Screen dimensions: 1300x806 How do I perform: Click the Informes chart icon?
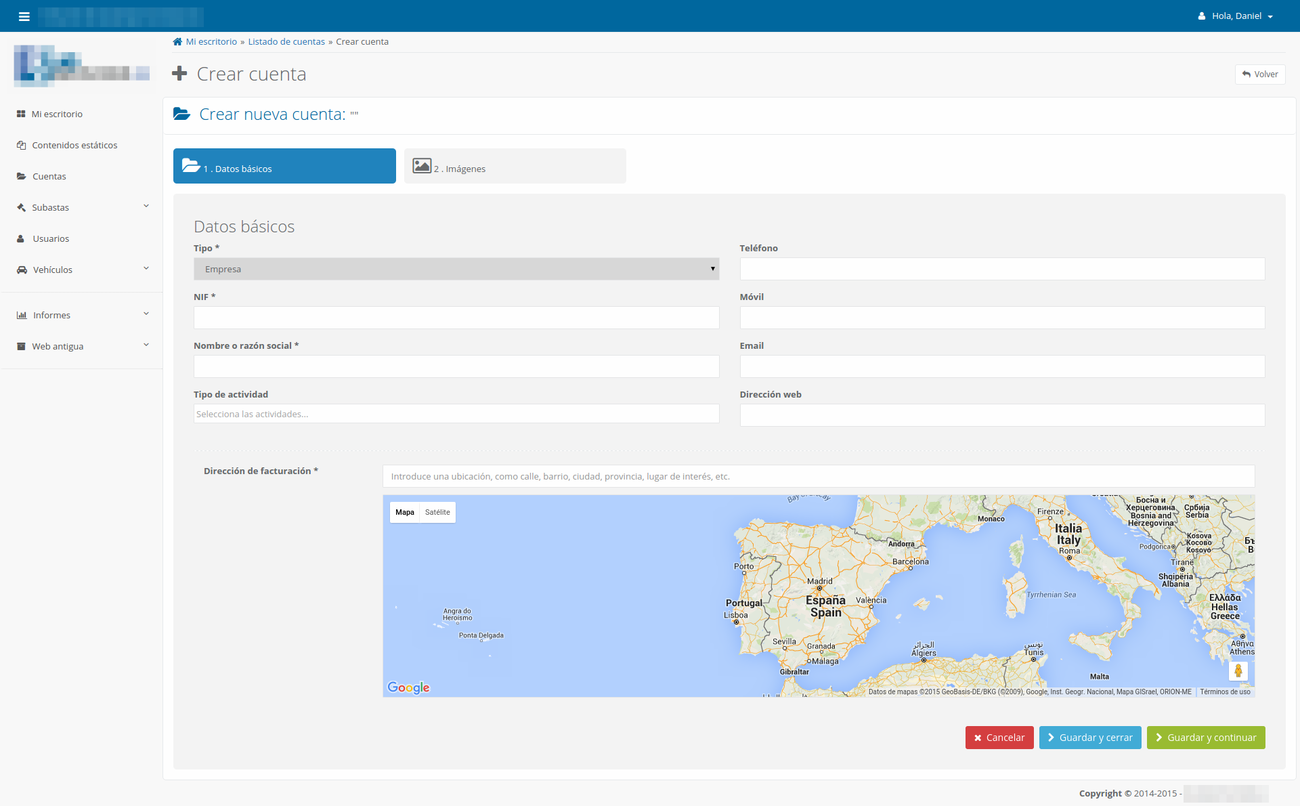(21, 315)
